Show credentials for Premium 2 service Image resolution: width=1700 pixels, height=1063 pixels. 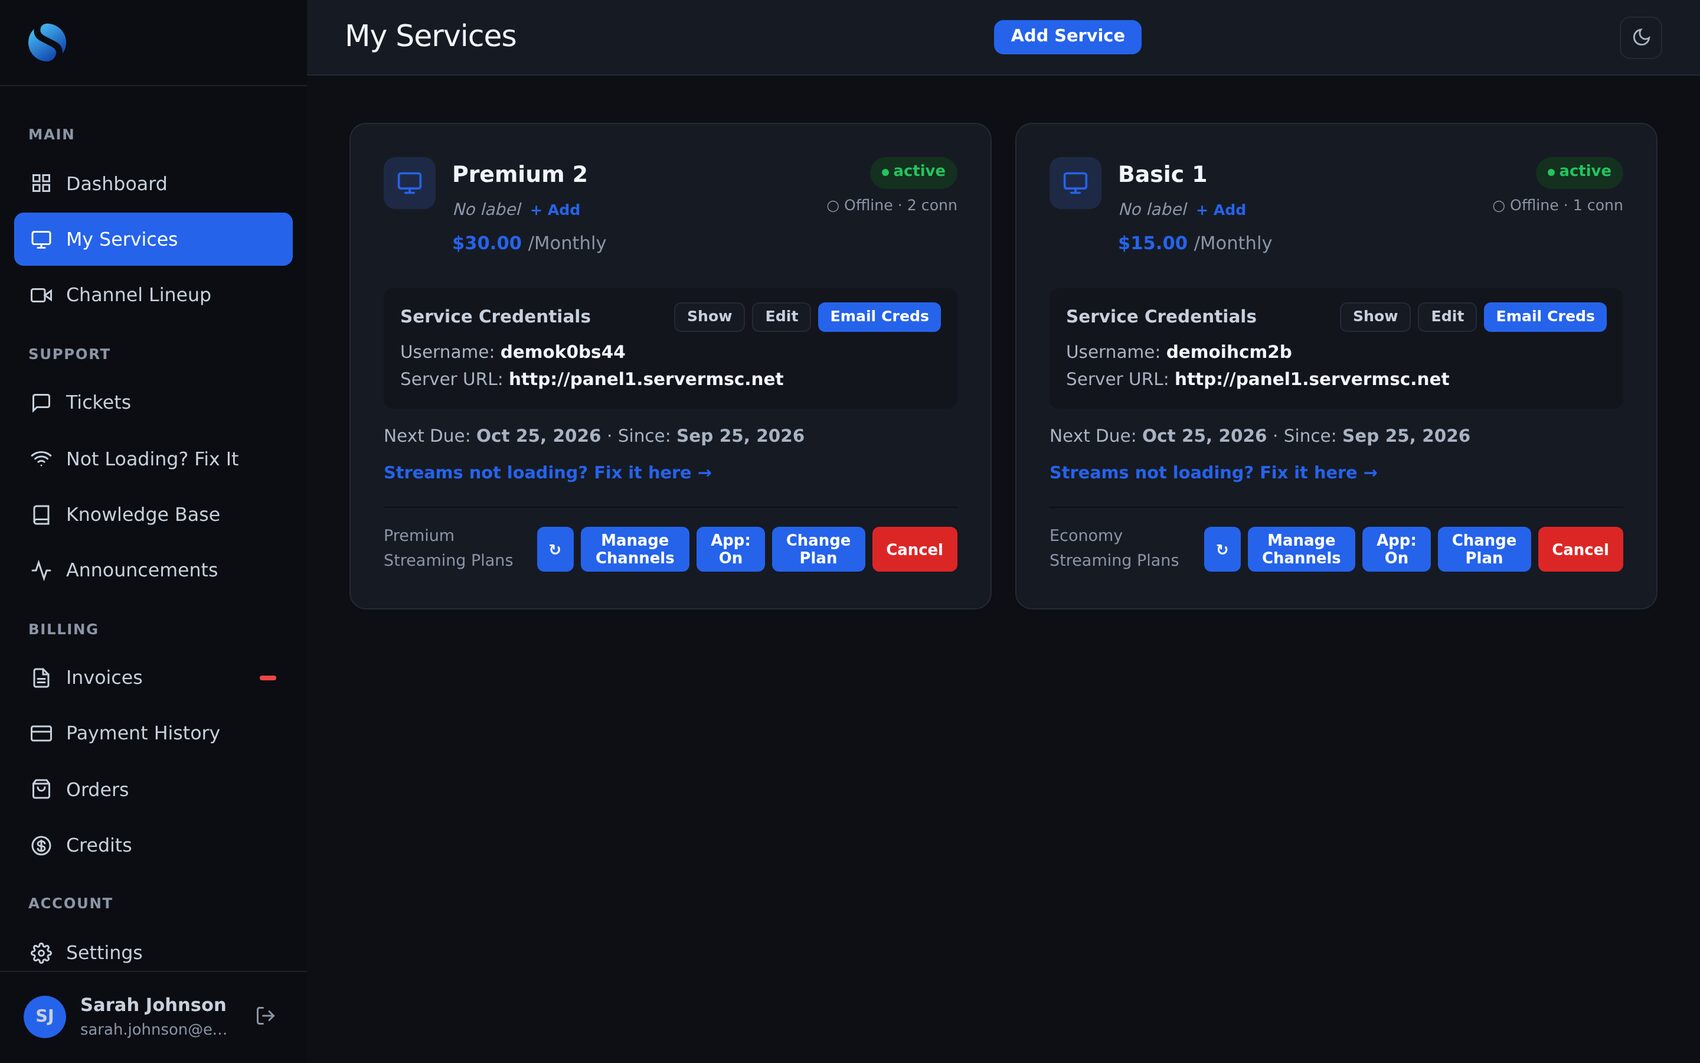click(709, 317)
